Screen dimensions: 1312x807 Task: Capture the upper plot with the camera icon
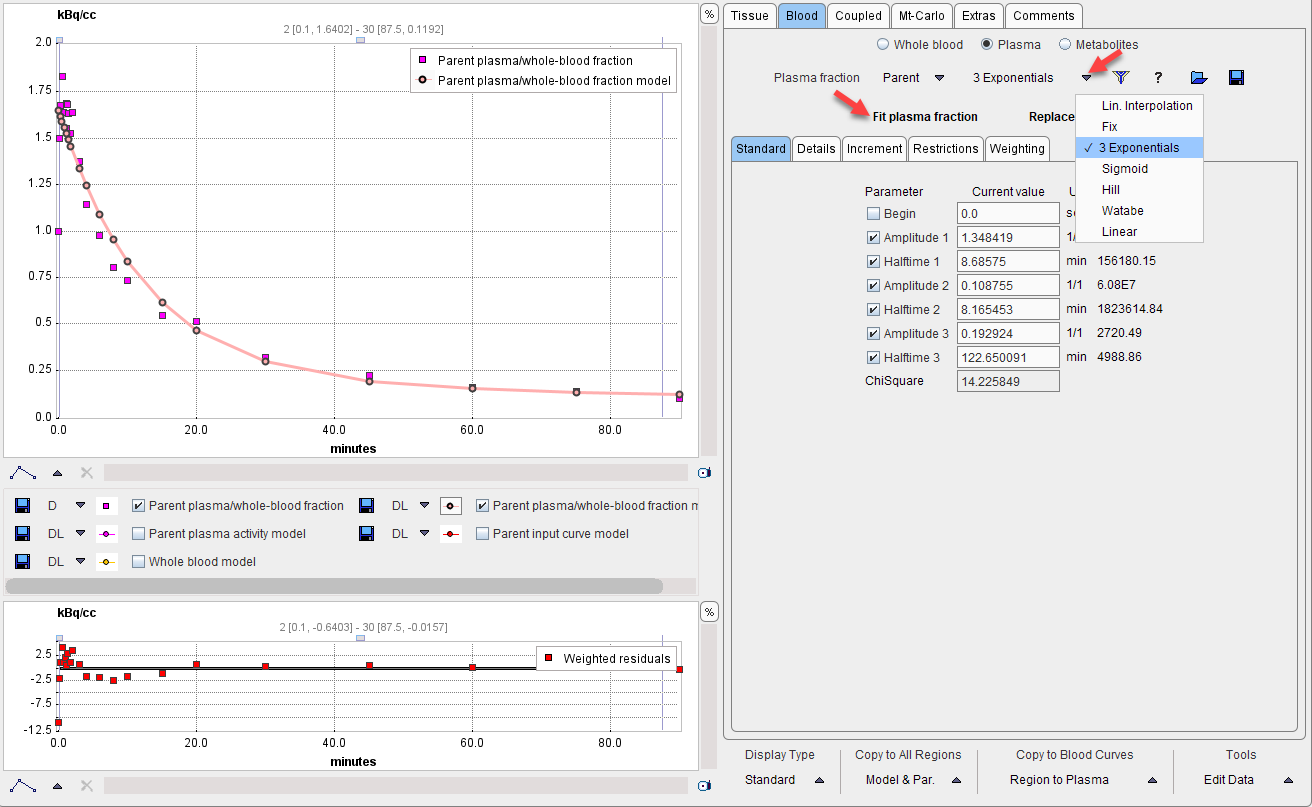click(x=704, y=473)
